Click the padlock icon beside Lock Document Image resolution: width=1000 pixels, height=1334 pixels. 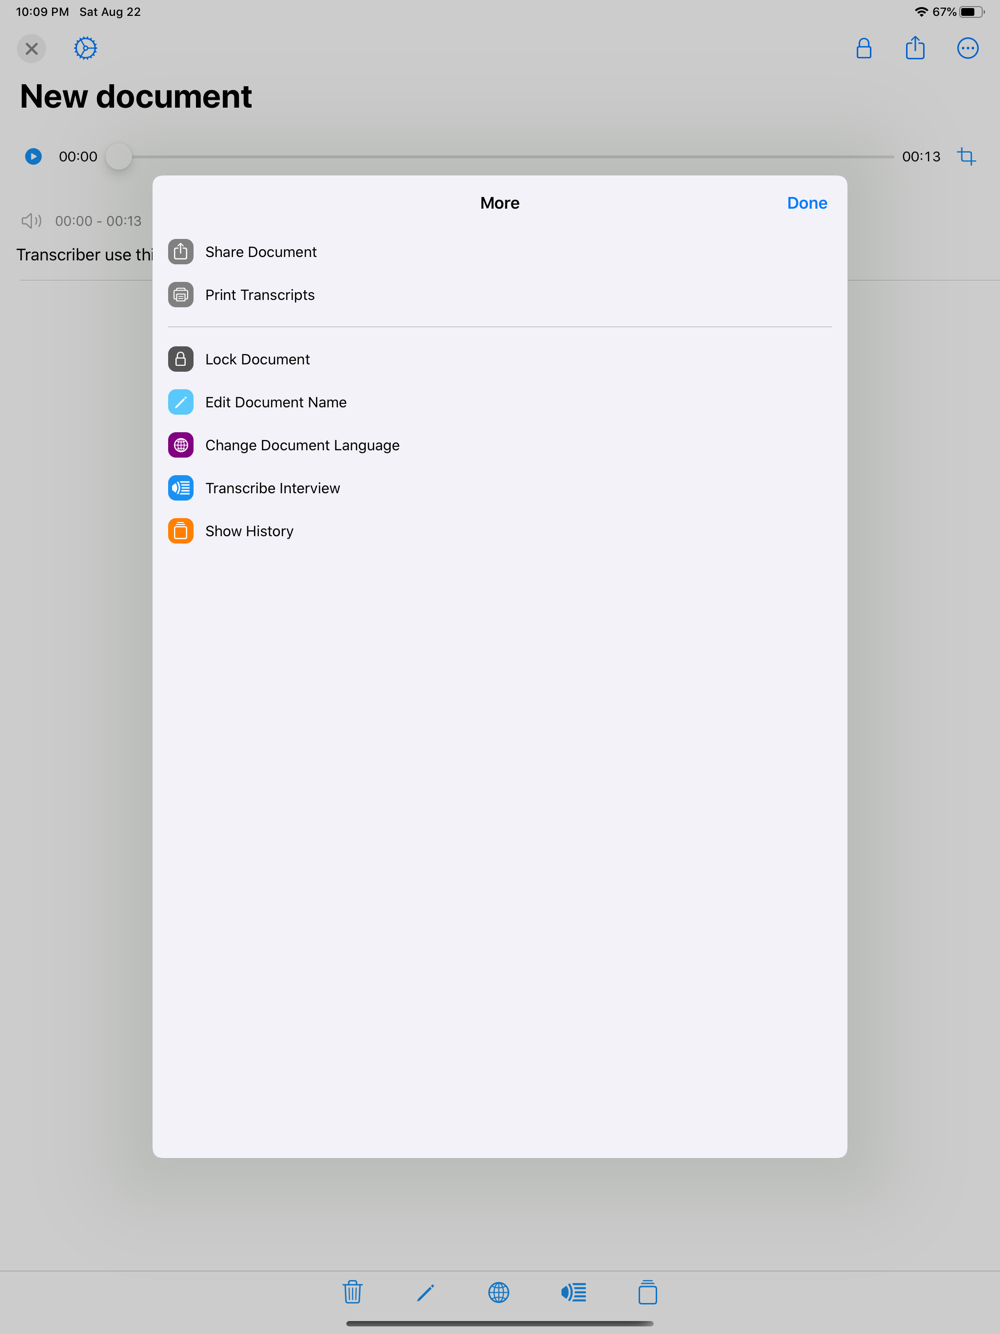click(x=181, y=359)
